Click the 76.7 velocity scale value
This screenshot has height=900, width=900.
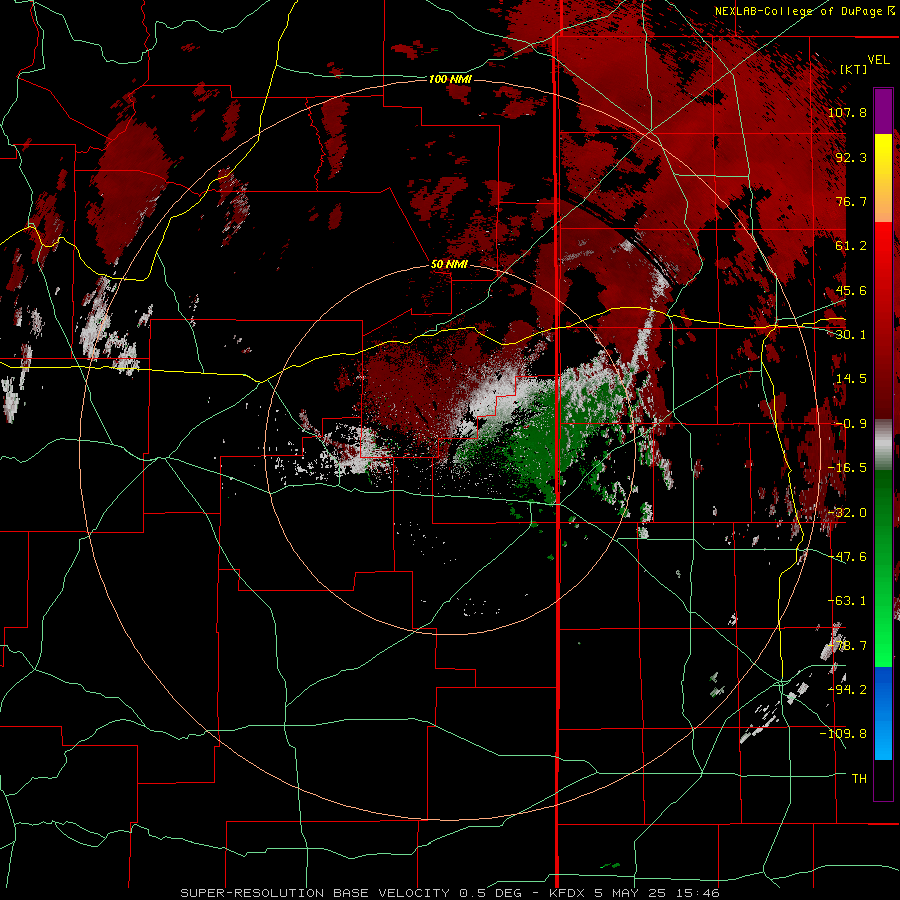(x=851, y=201)
